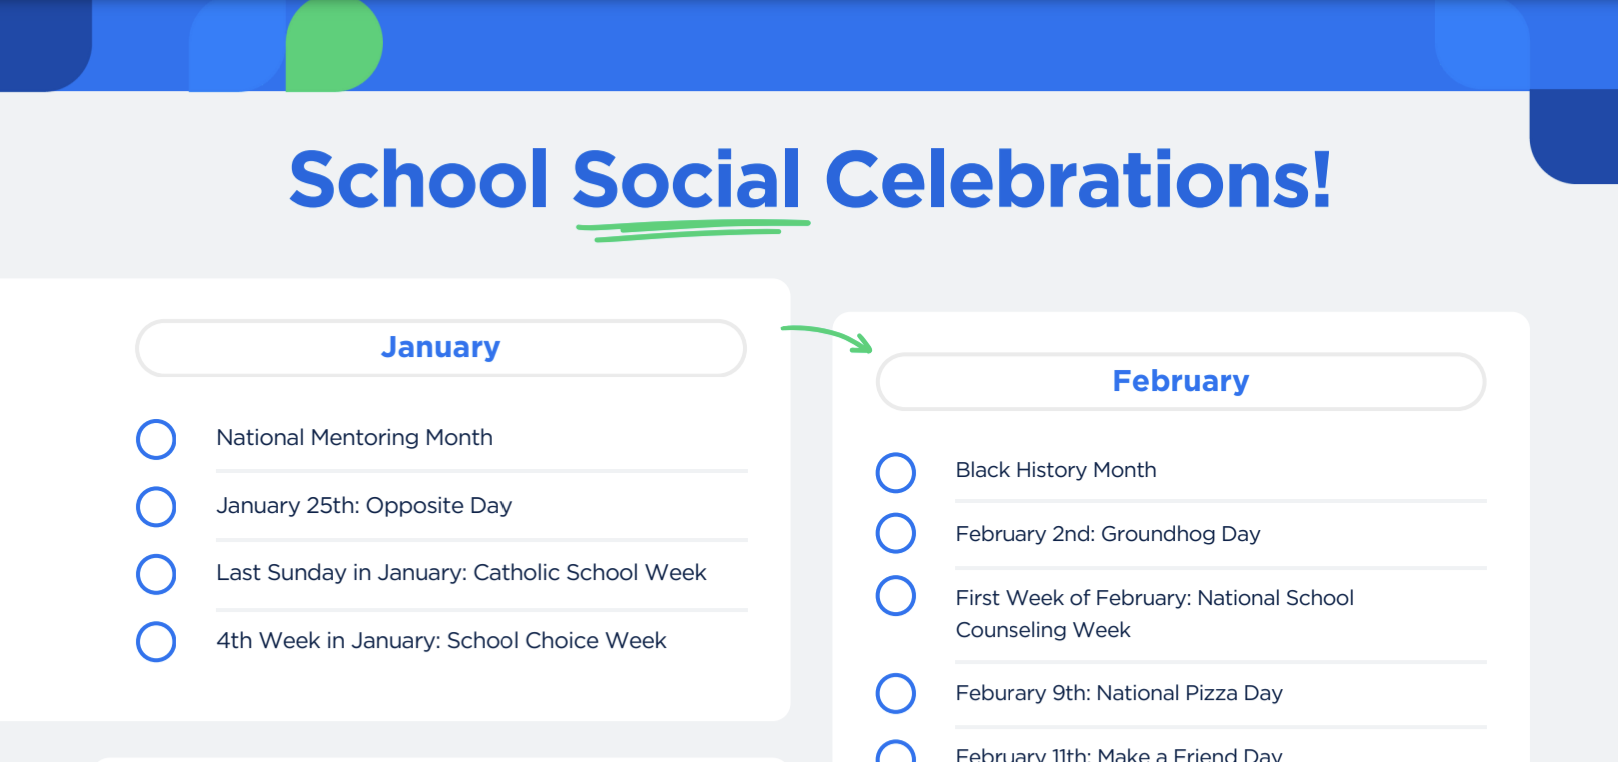Mark Groundhog Day complete
Screen dimensions: 1618x762
pyautogui.click(x=896, y=534)
